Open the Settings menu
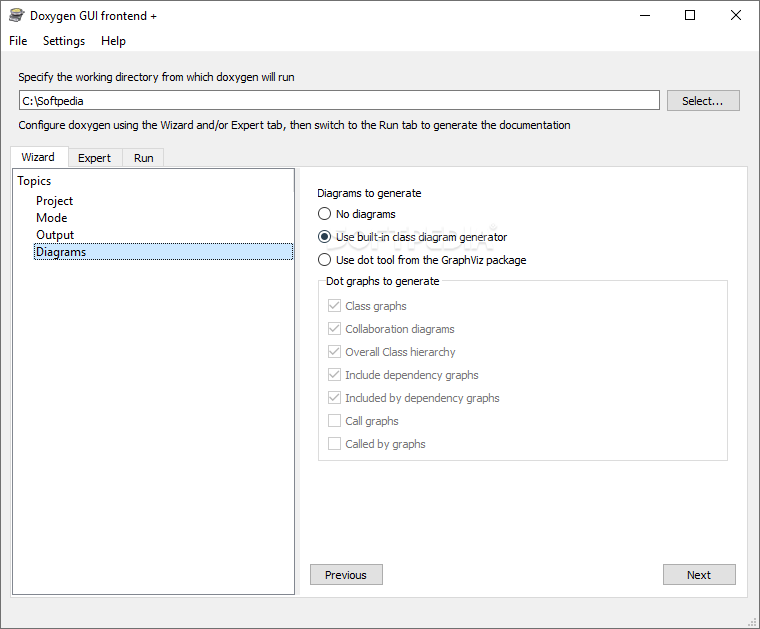Screen dimensions: 760x629 tap(64, 41)
